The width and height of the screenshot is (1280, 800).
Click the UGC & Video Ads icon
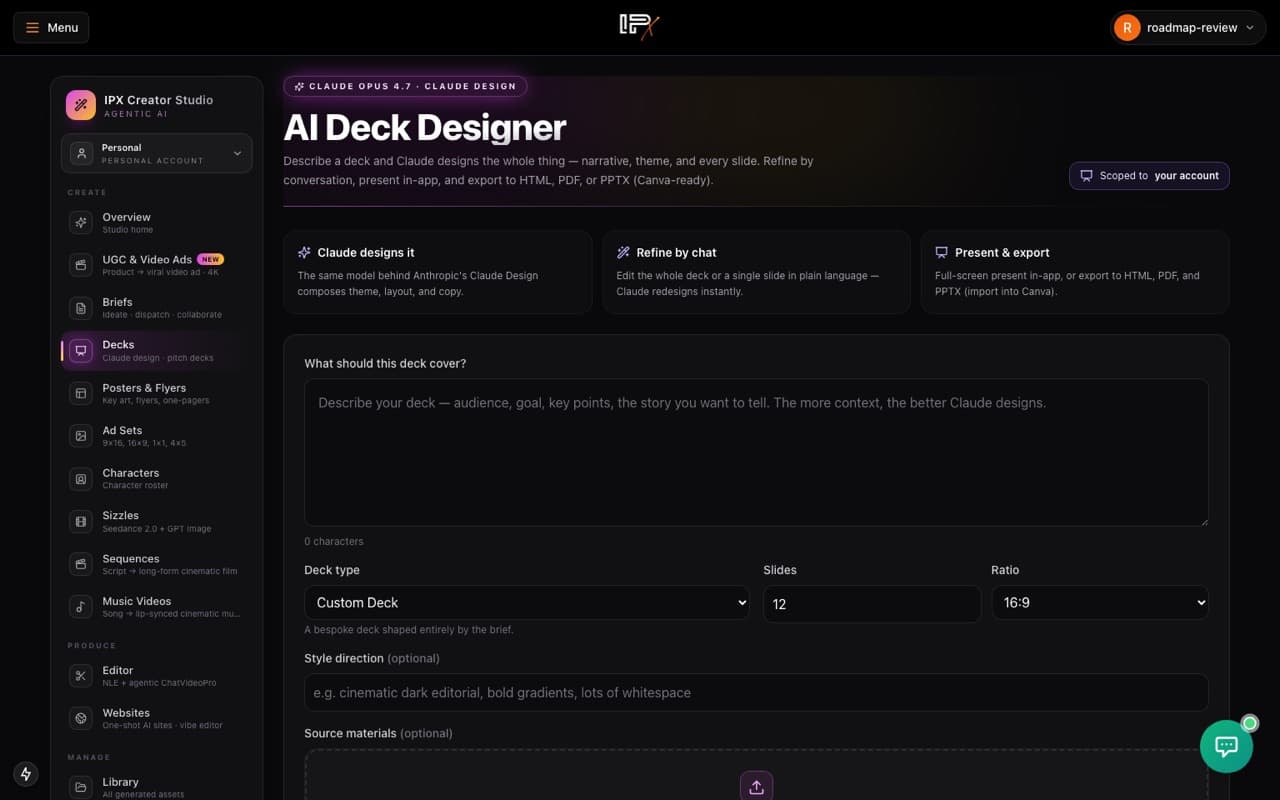81,265
